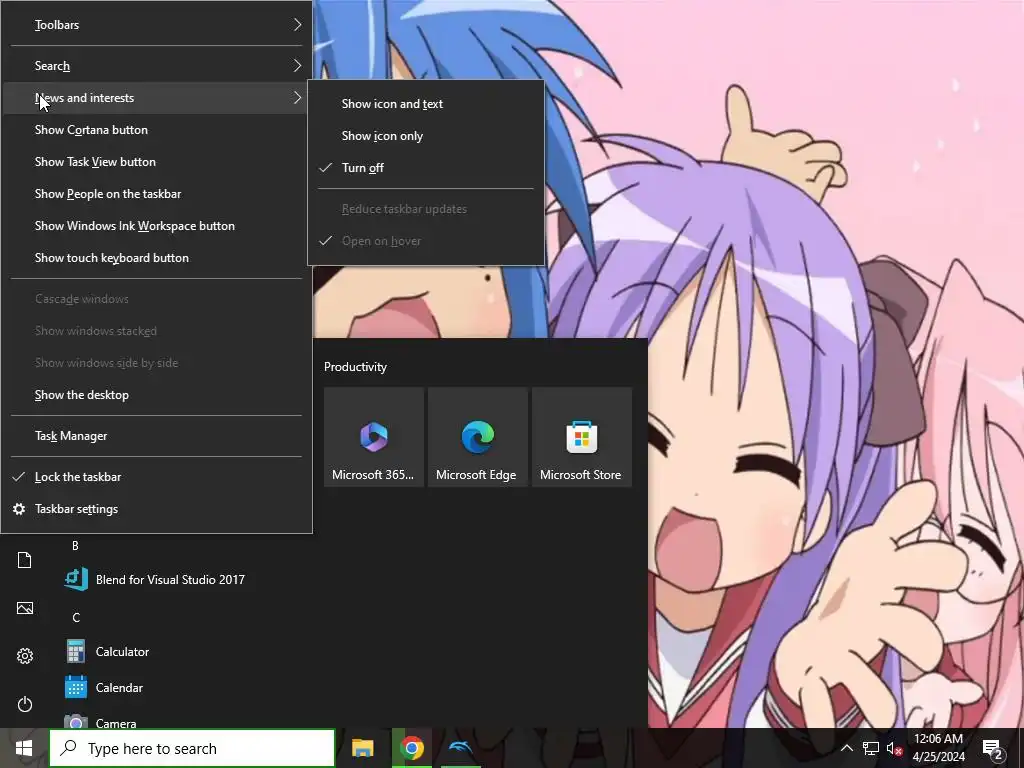Open Task Manager from context menu
The height and width of the screenshot is (768, 1024).
tap(157, 436)
